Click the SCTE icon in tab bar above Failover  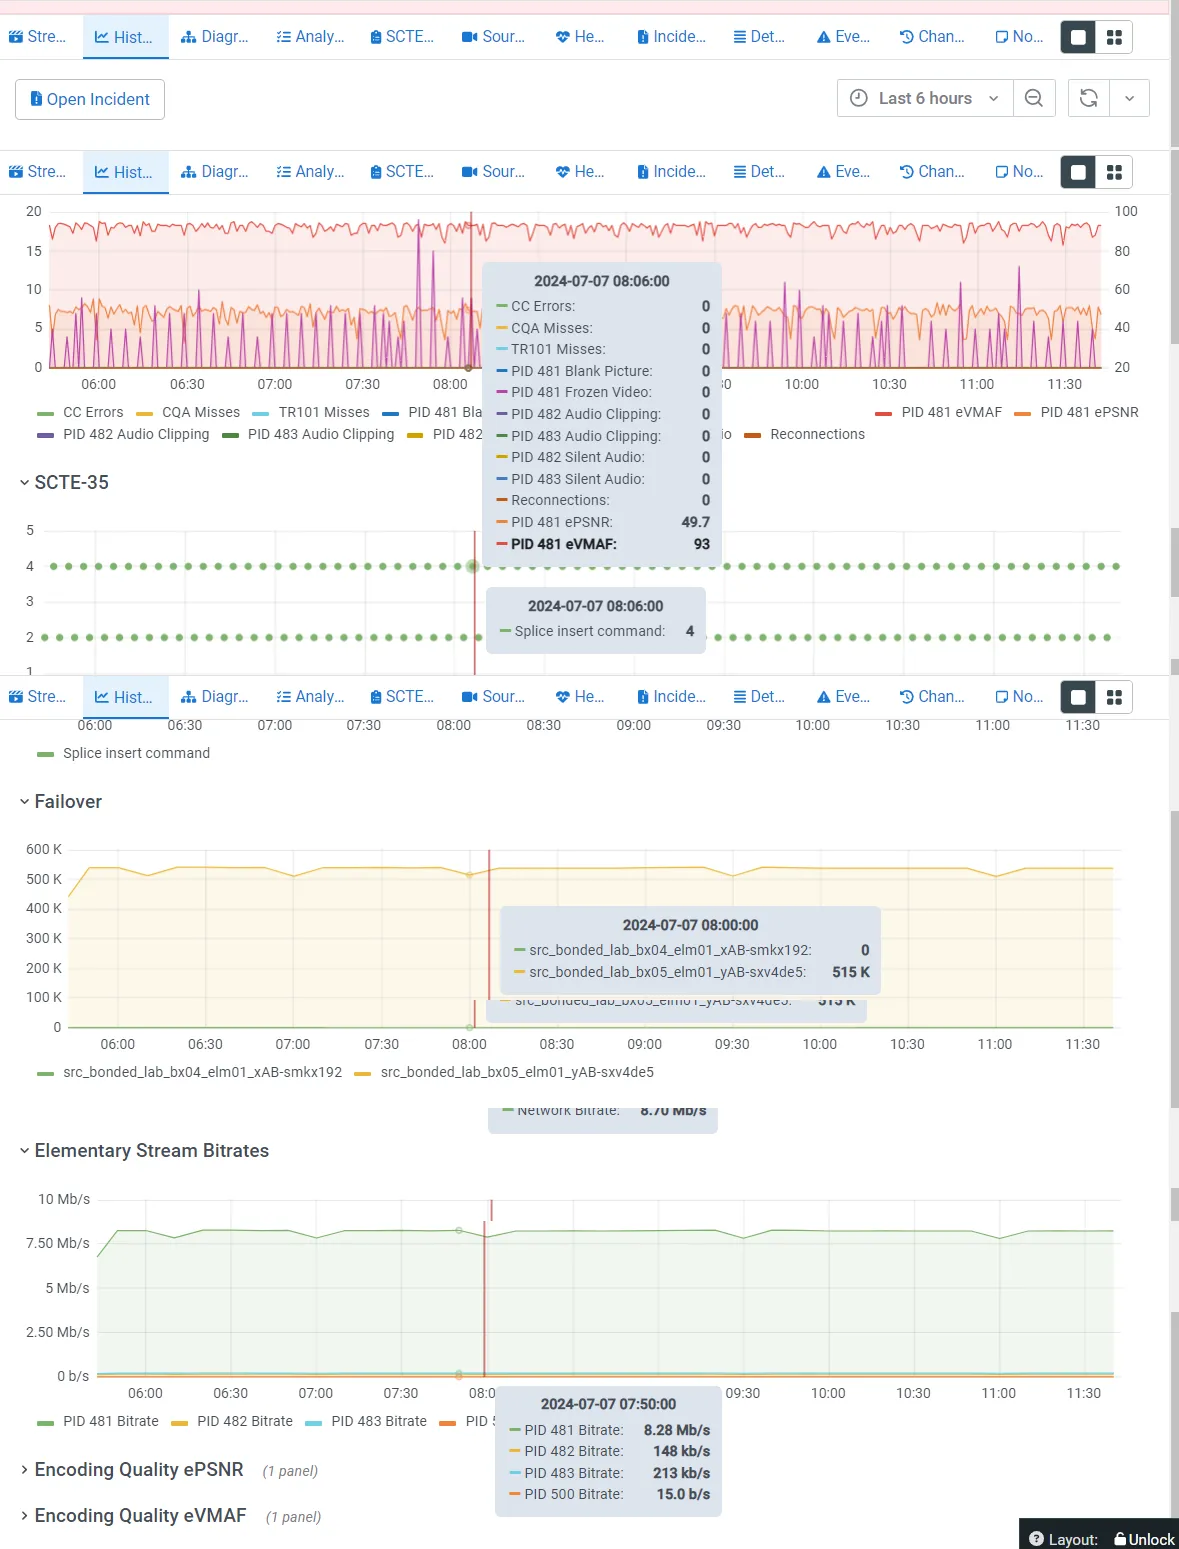coord(376,697)
